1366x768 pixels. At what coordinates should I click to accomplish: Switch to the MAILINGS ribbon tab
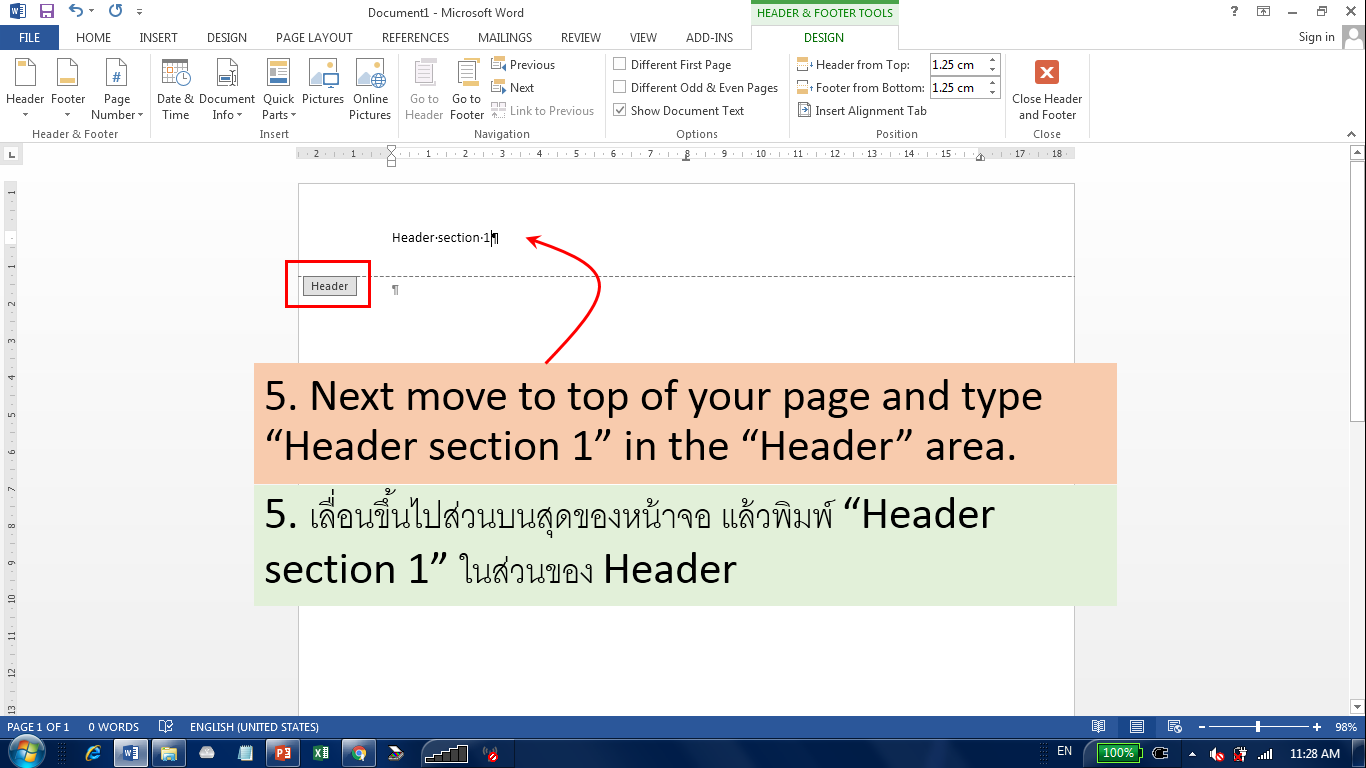point(504,37)
